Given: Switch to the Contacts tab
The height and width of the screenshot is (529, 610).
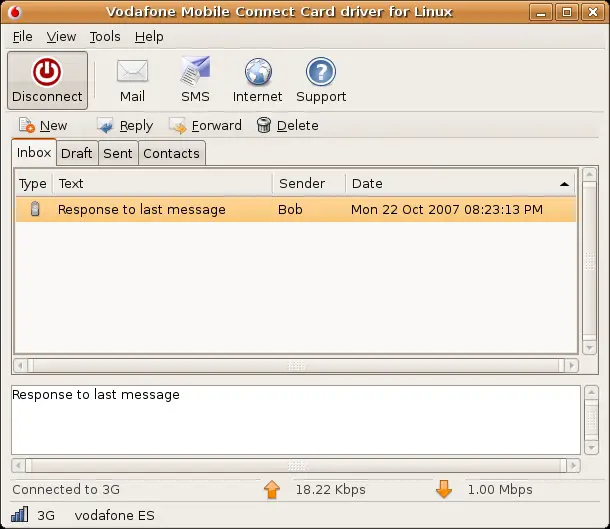Looking at the screenshot, I should [172, 153].
